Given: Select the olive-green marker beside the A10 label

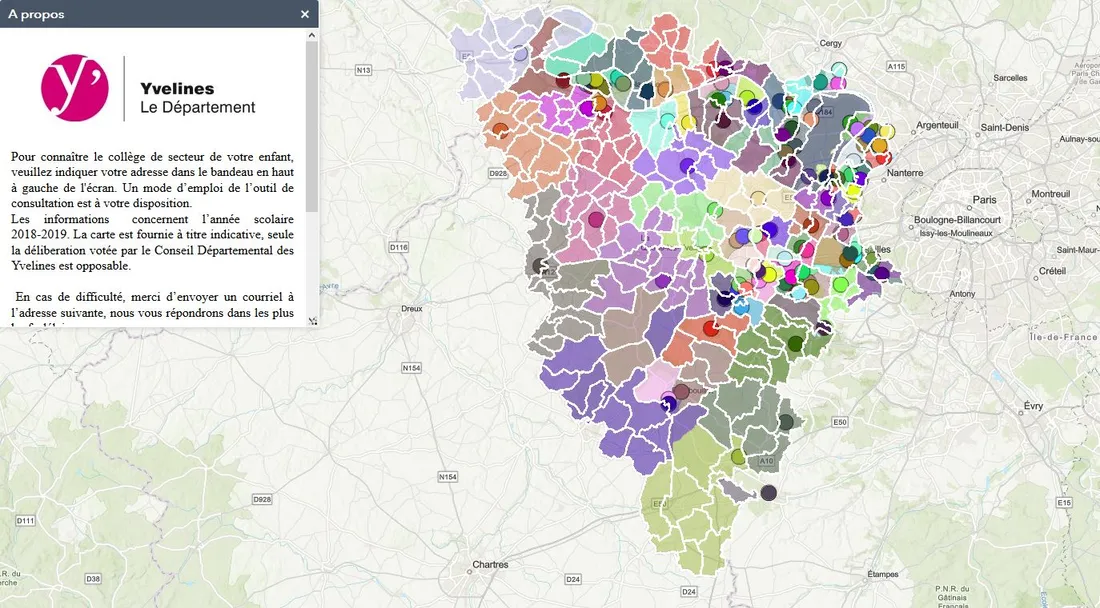Looking at the screenshot, I should 738,456.
